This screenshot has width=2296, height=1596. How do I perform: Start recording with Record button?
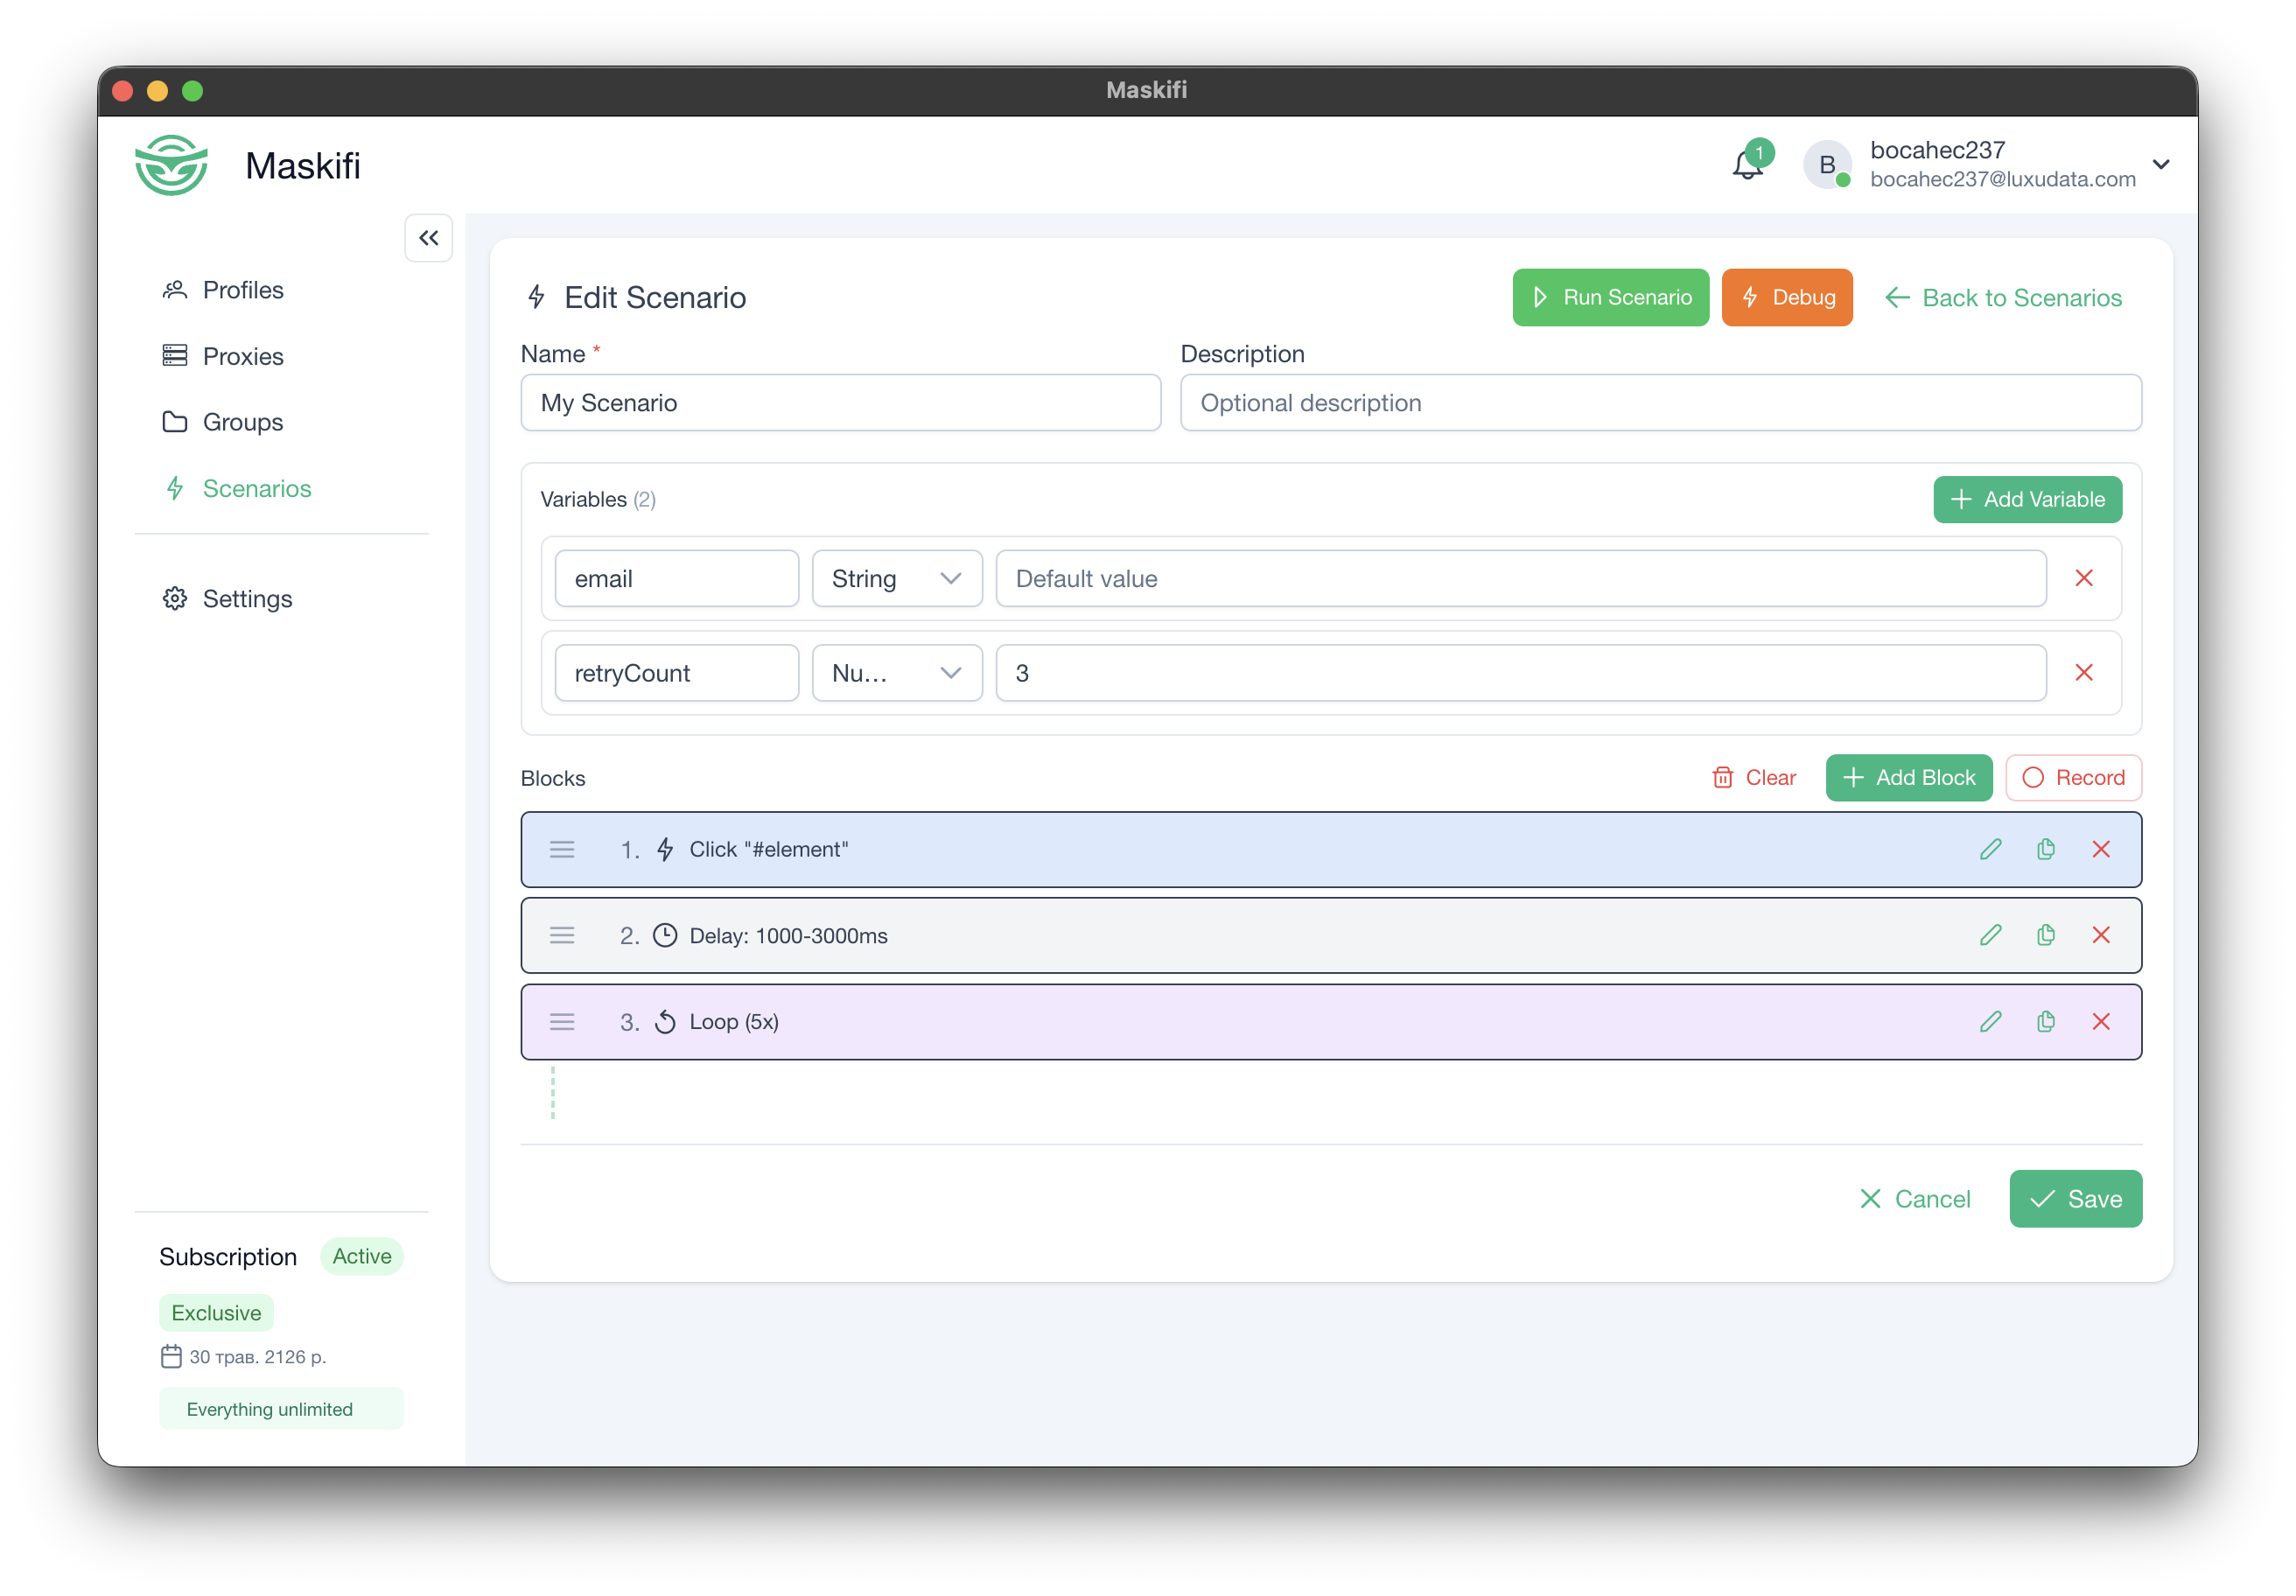click(x=2073, y=777)
